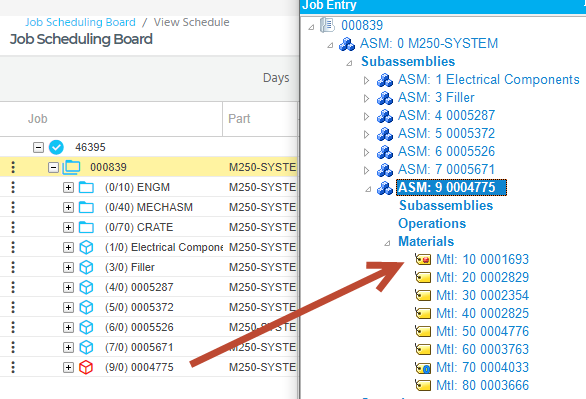Select Operations under ASM: 9 0004775

(x=432, y=223)
